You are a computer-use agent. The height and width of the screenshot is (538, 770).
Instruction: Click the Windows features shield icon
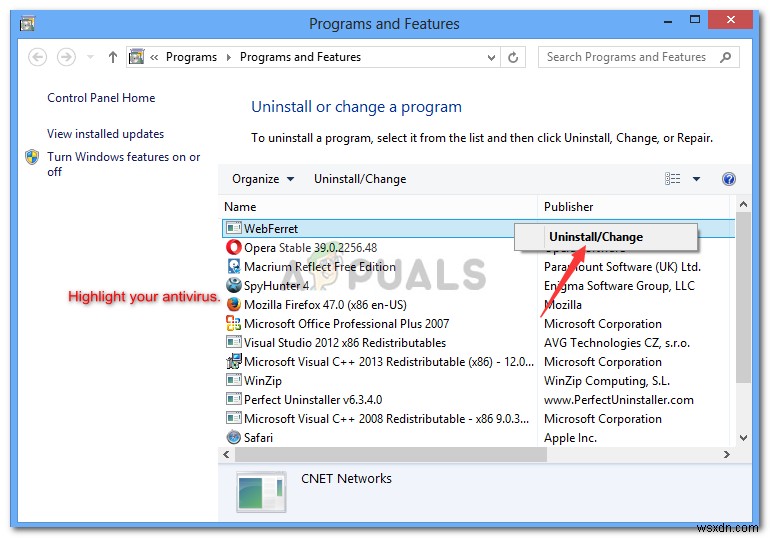click(32, 157)
